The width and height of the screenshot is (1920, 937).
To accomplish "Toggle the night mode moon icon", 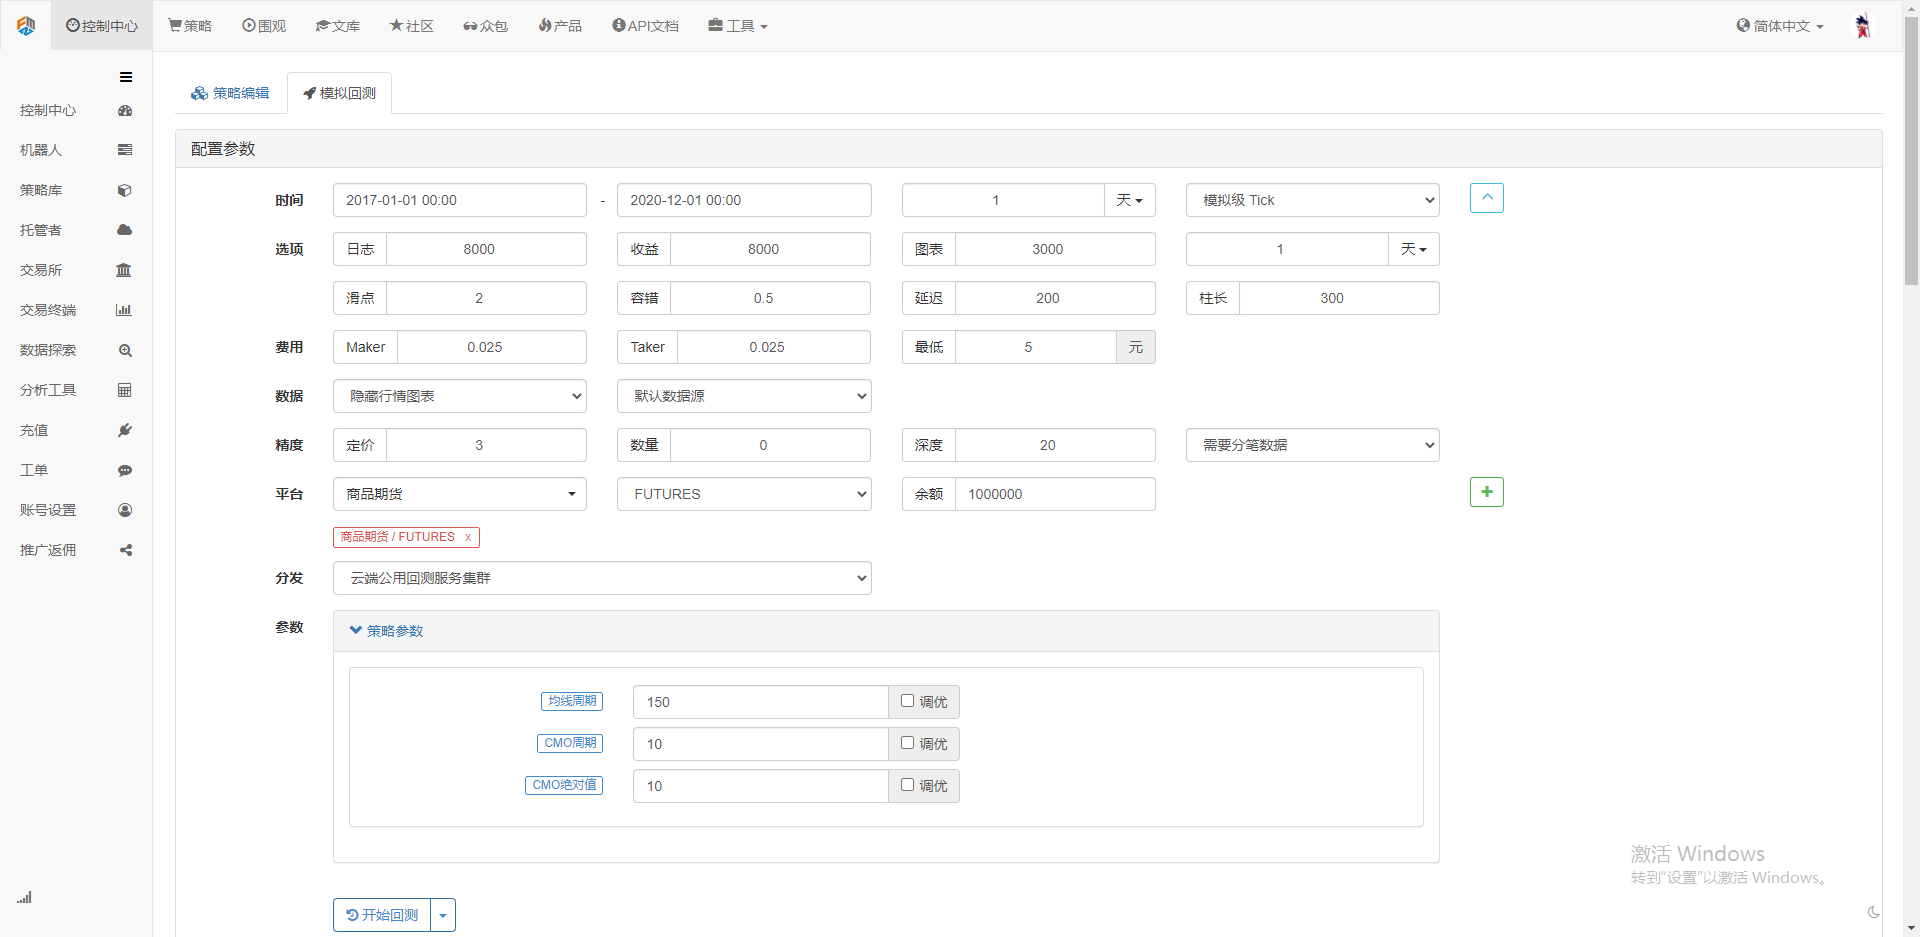I will click(x=1873, y=912).
